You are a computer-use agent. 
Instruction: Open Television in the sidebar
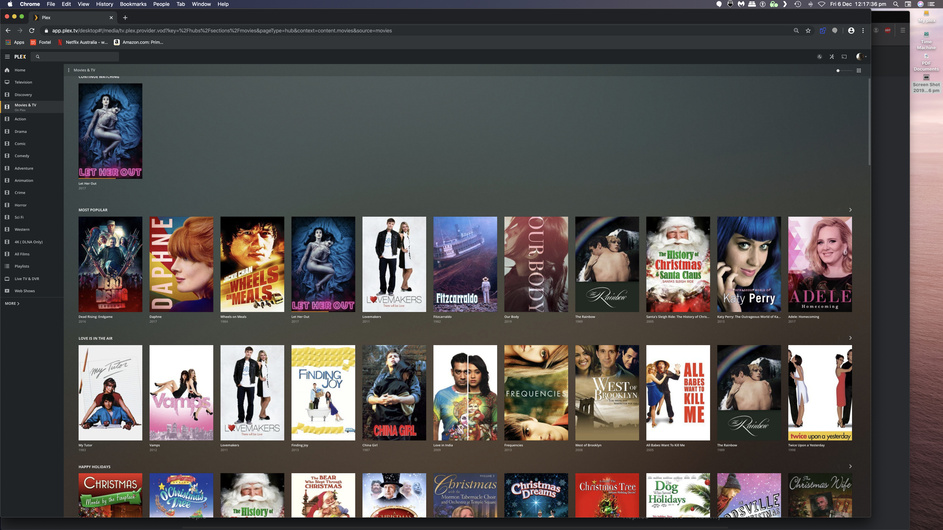pyautogui.click(x=31, y=82)
